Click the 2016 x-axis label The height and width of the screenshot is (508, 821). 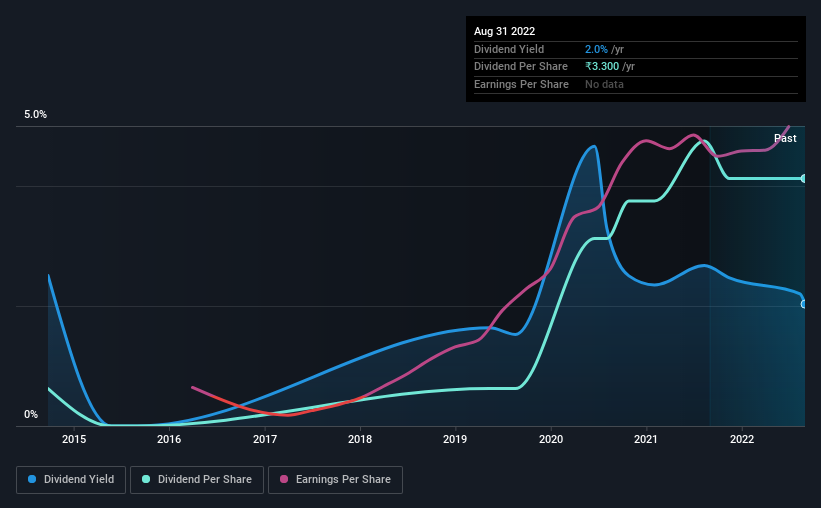point(169,439)
